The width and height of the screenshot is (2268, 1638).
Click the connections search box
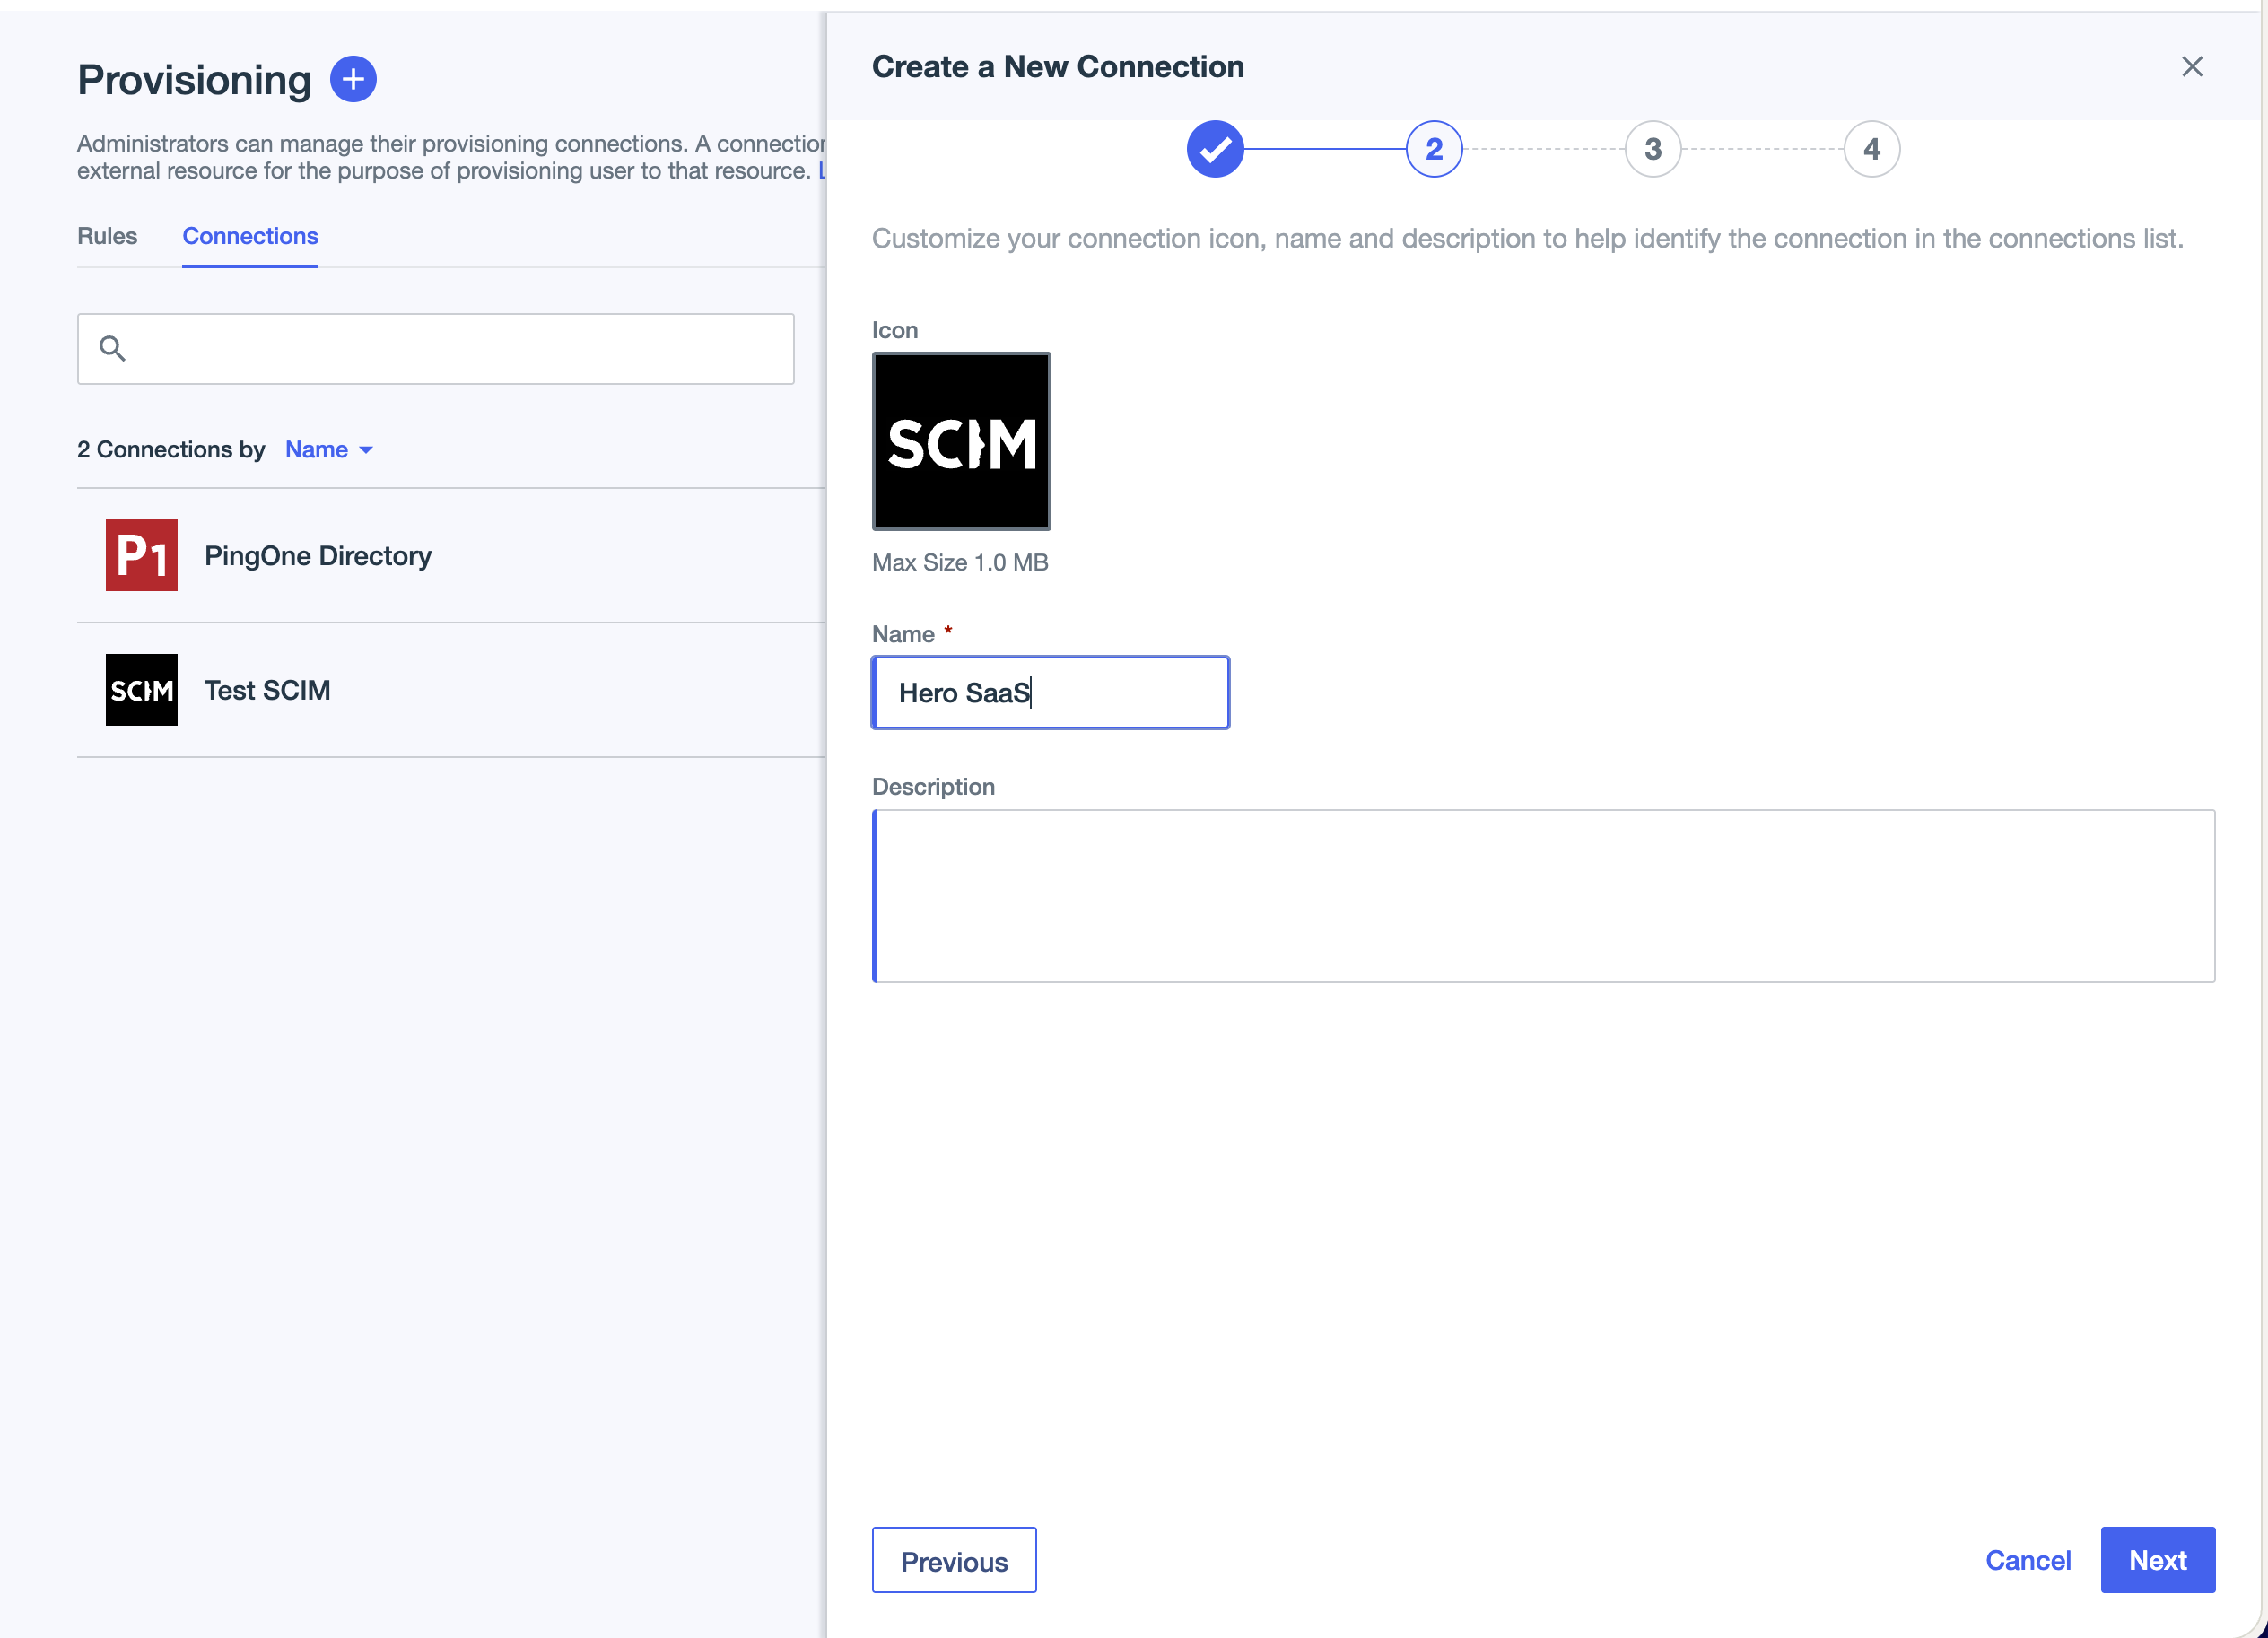point(435,348)
